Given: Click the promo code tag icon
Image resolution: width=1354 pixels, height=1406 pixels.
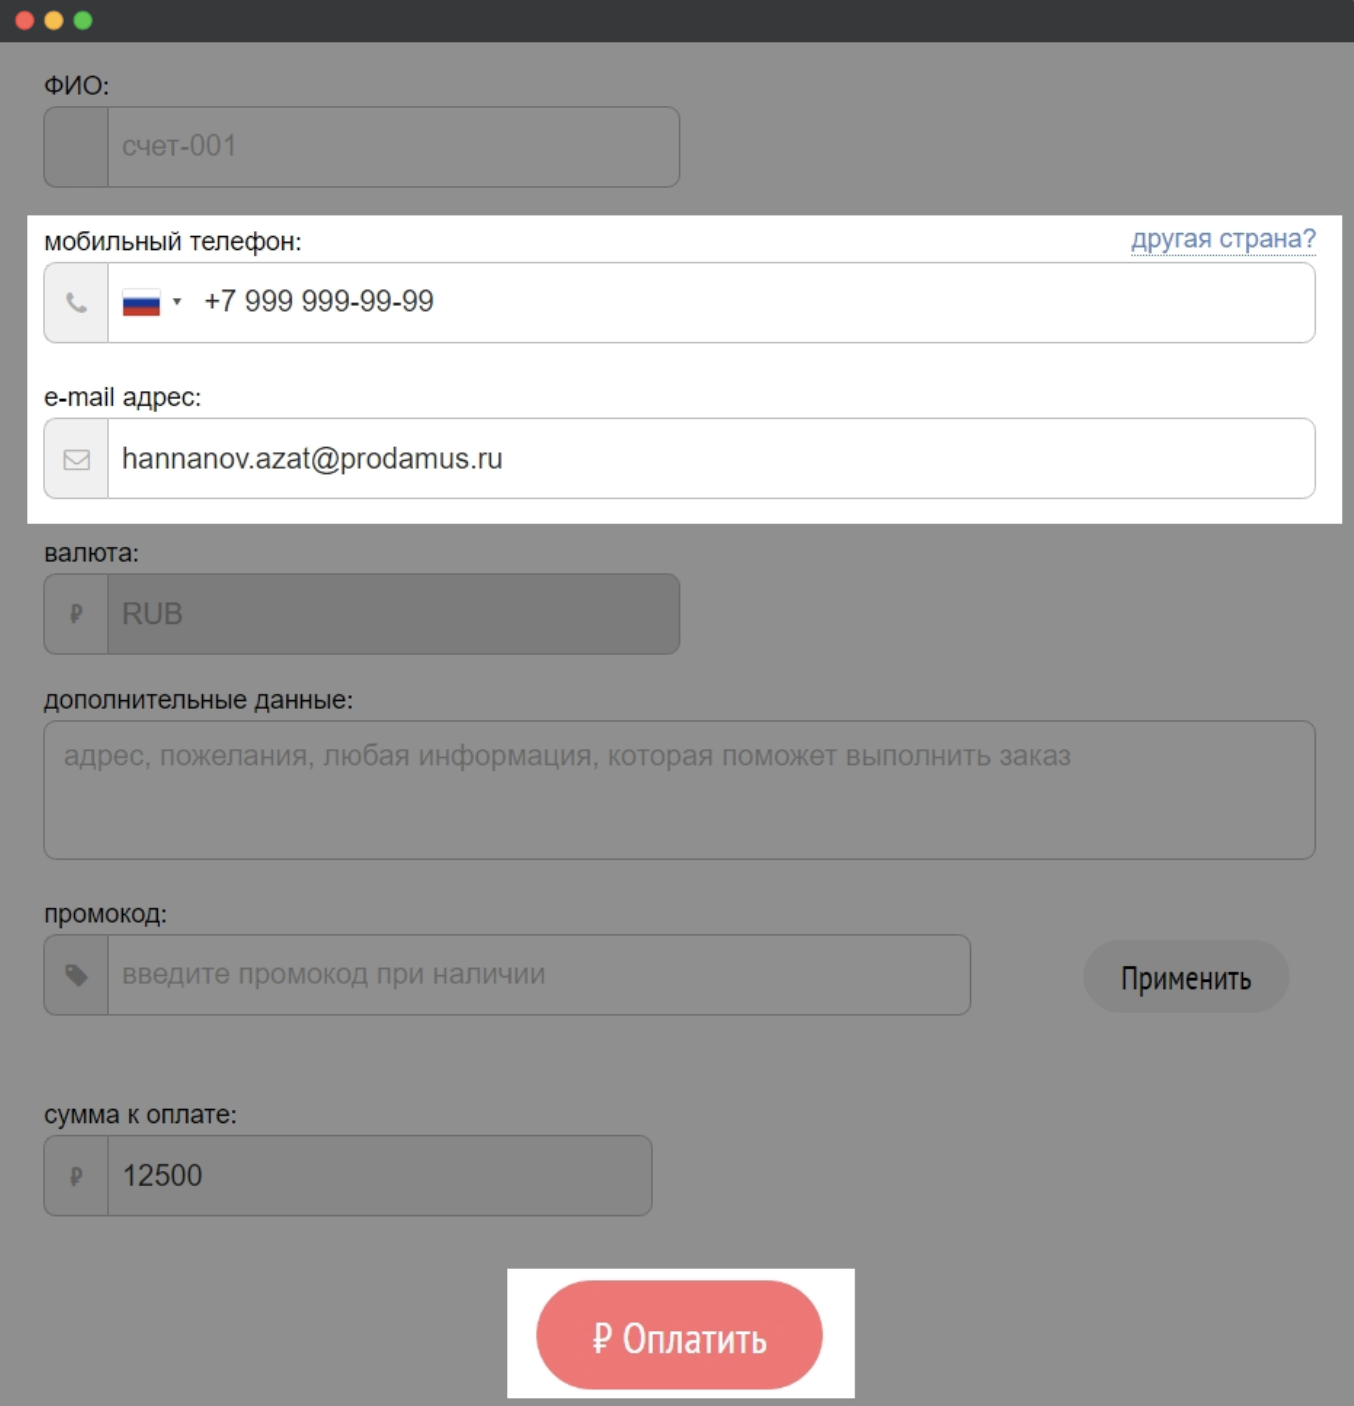Looking at the screenshot, I should (x=76, y=975).
